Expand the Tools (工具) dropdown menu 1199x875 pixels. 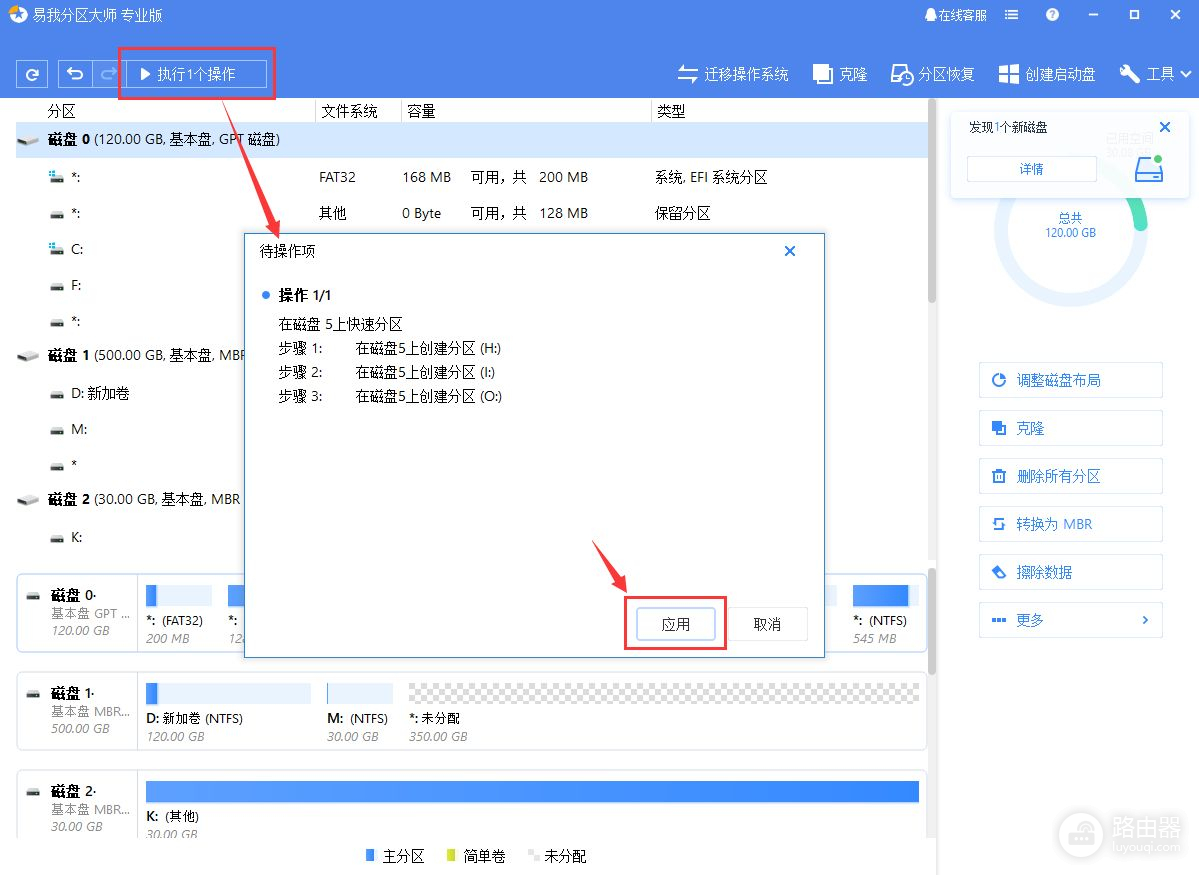(1155, 74)
